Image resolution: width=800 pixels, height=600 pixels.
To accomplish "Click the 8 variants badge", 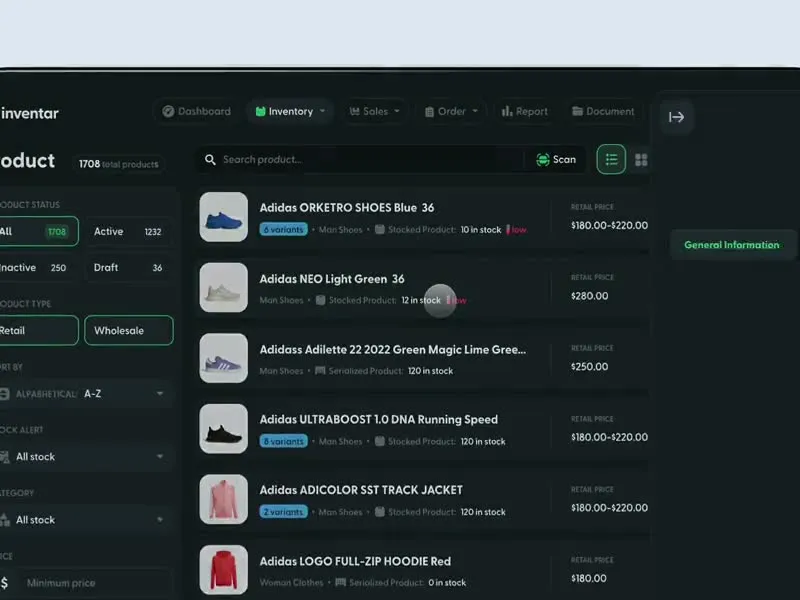I will (283, 441).
